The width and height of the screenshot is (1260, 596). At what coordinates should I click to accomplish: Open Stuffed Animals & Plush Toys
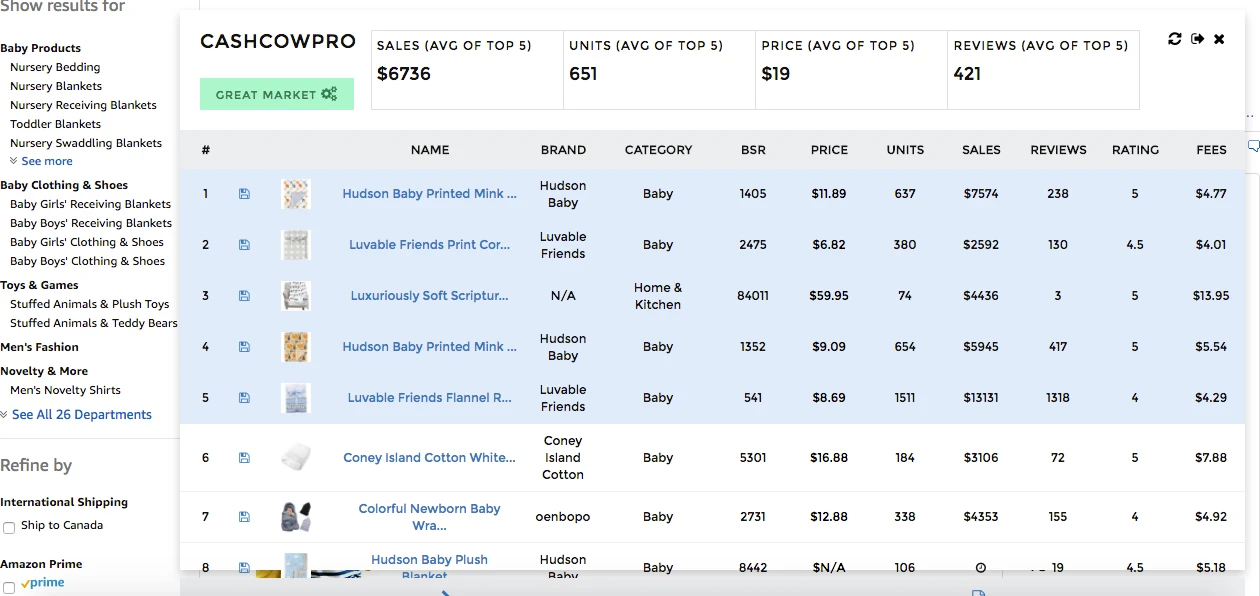(x=90, y=304)
